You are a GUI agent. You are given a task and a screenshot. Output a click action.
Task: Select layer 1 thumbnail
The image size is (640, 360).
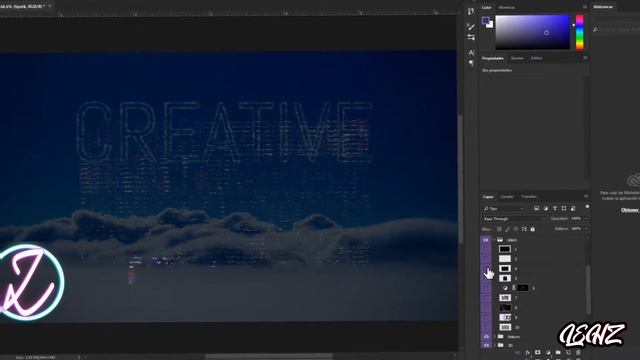[505, 249]
